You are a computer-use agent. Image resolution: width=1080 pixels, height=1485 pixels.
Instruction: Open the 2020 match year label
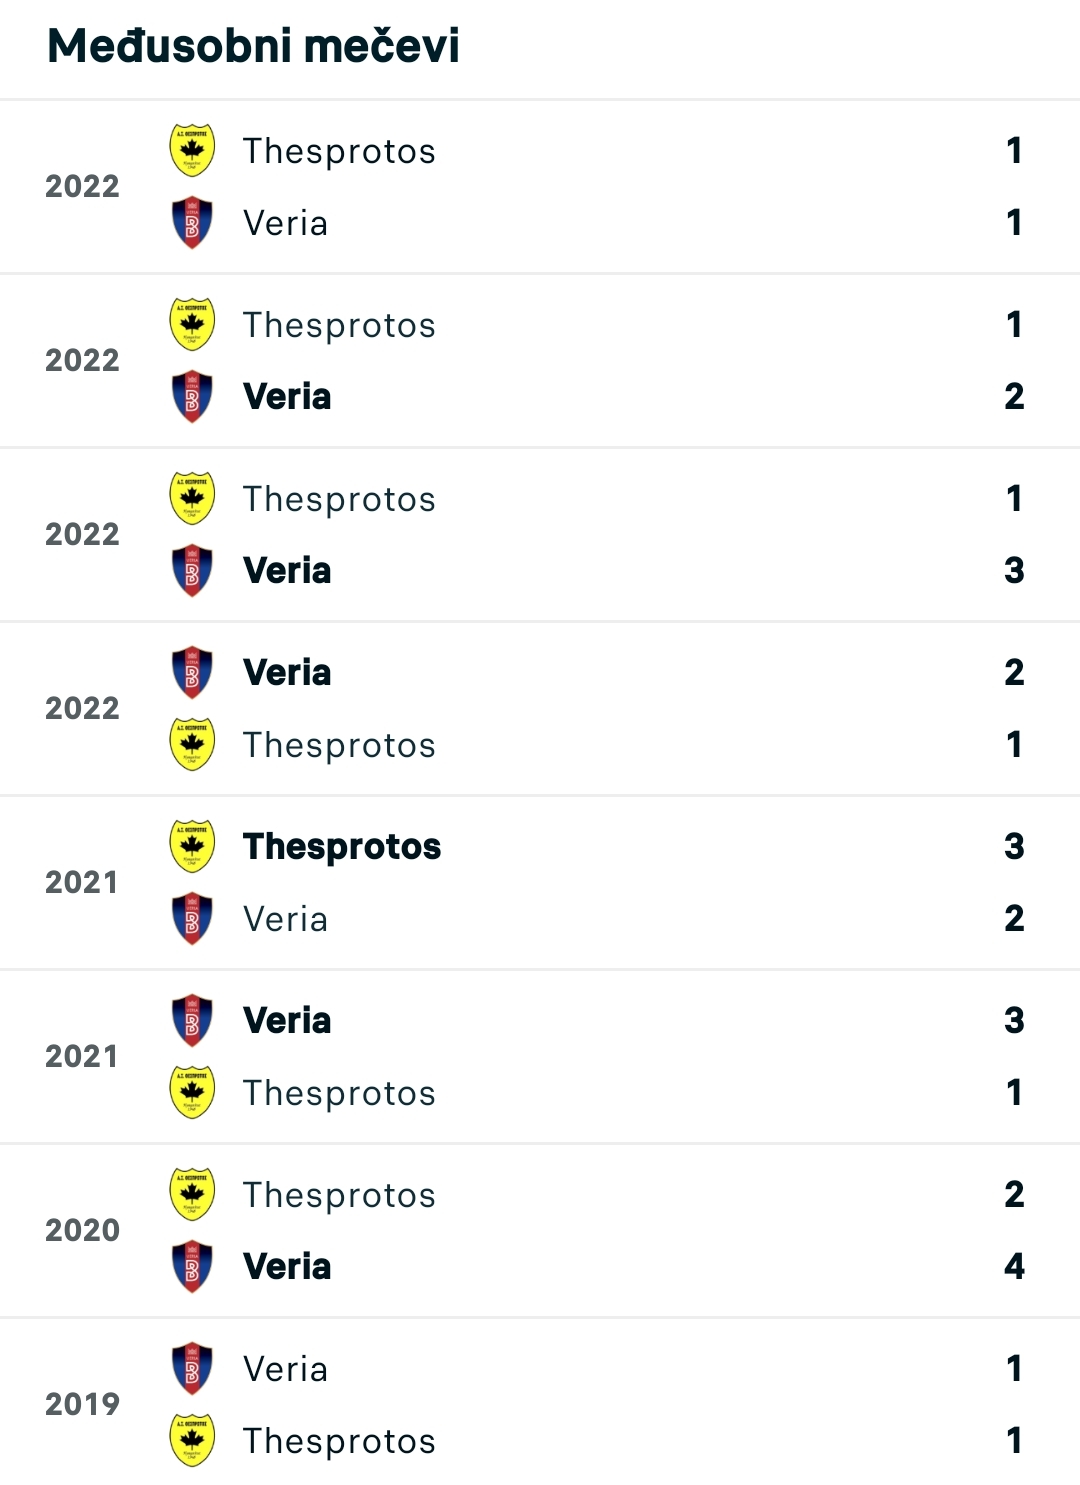[x=82, y=1230]
